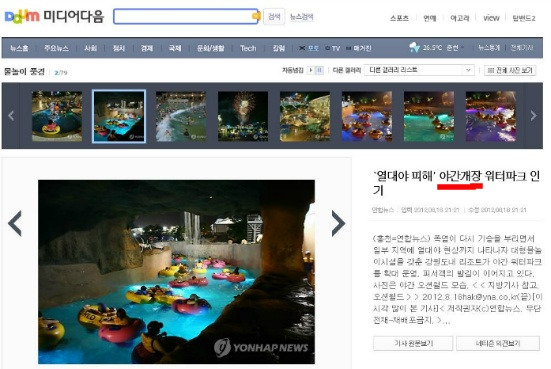Go to the 주요뉴스 menu

(x=56, y=48)
